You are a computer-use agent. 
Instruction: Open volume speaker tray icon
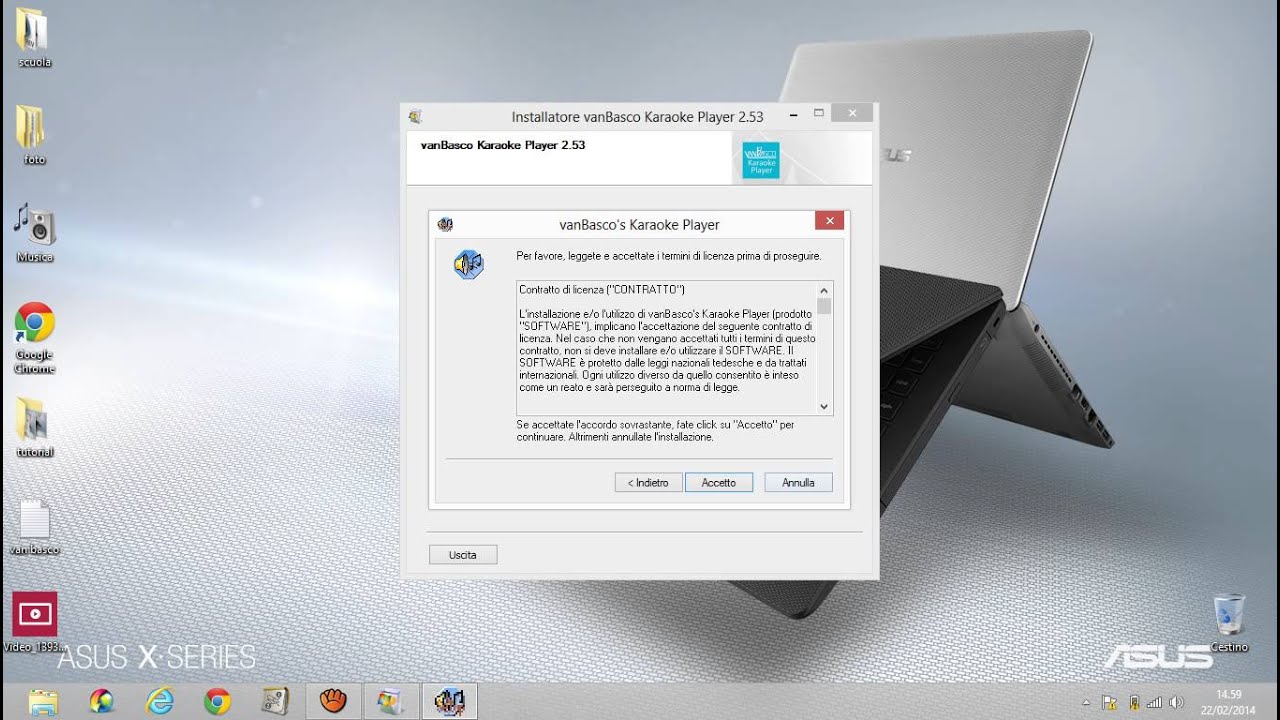[1177, 702]
